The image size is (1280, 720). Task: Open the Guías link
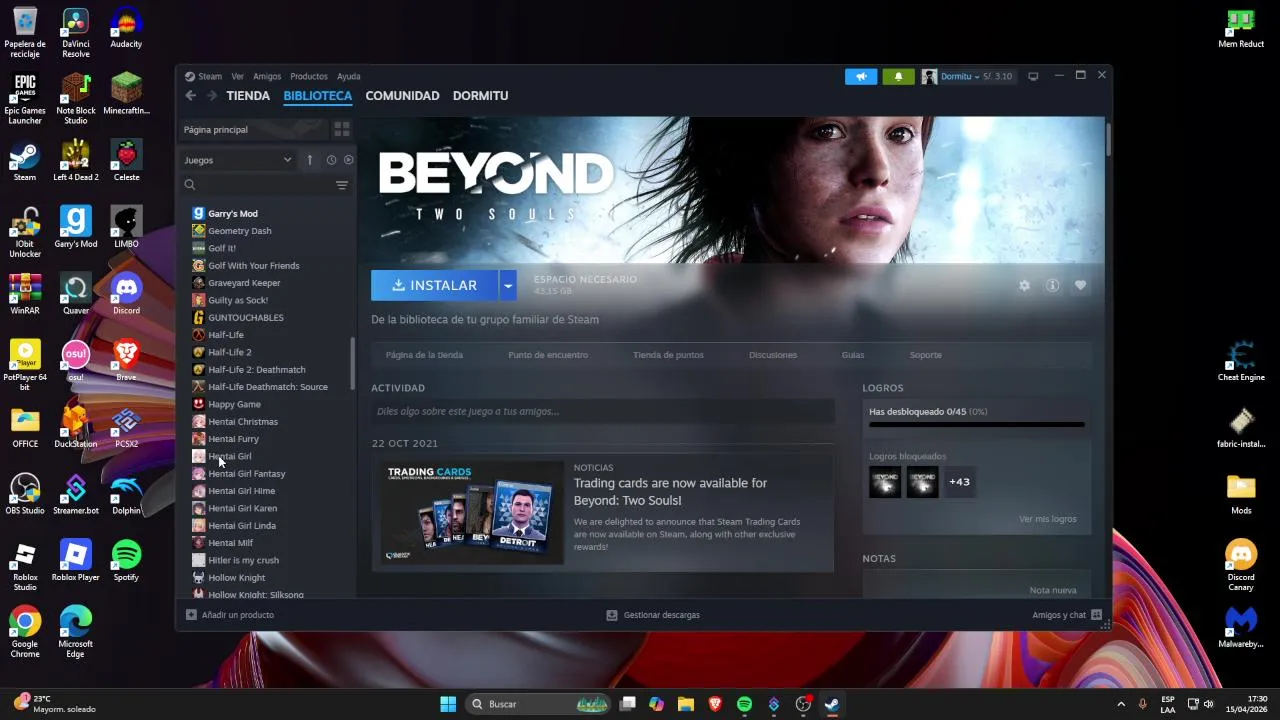coord(853,355)
